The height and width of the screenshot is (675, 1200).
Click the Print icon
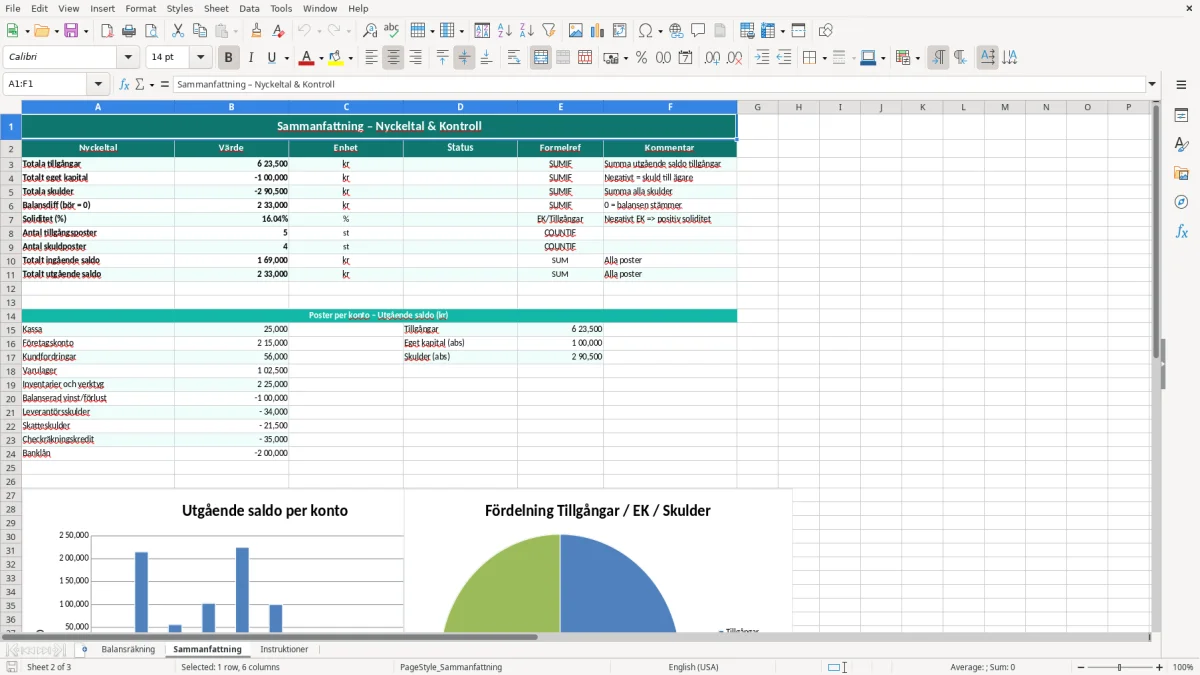click(129, 31)
